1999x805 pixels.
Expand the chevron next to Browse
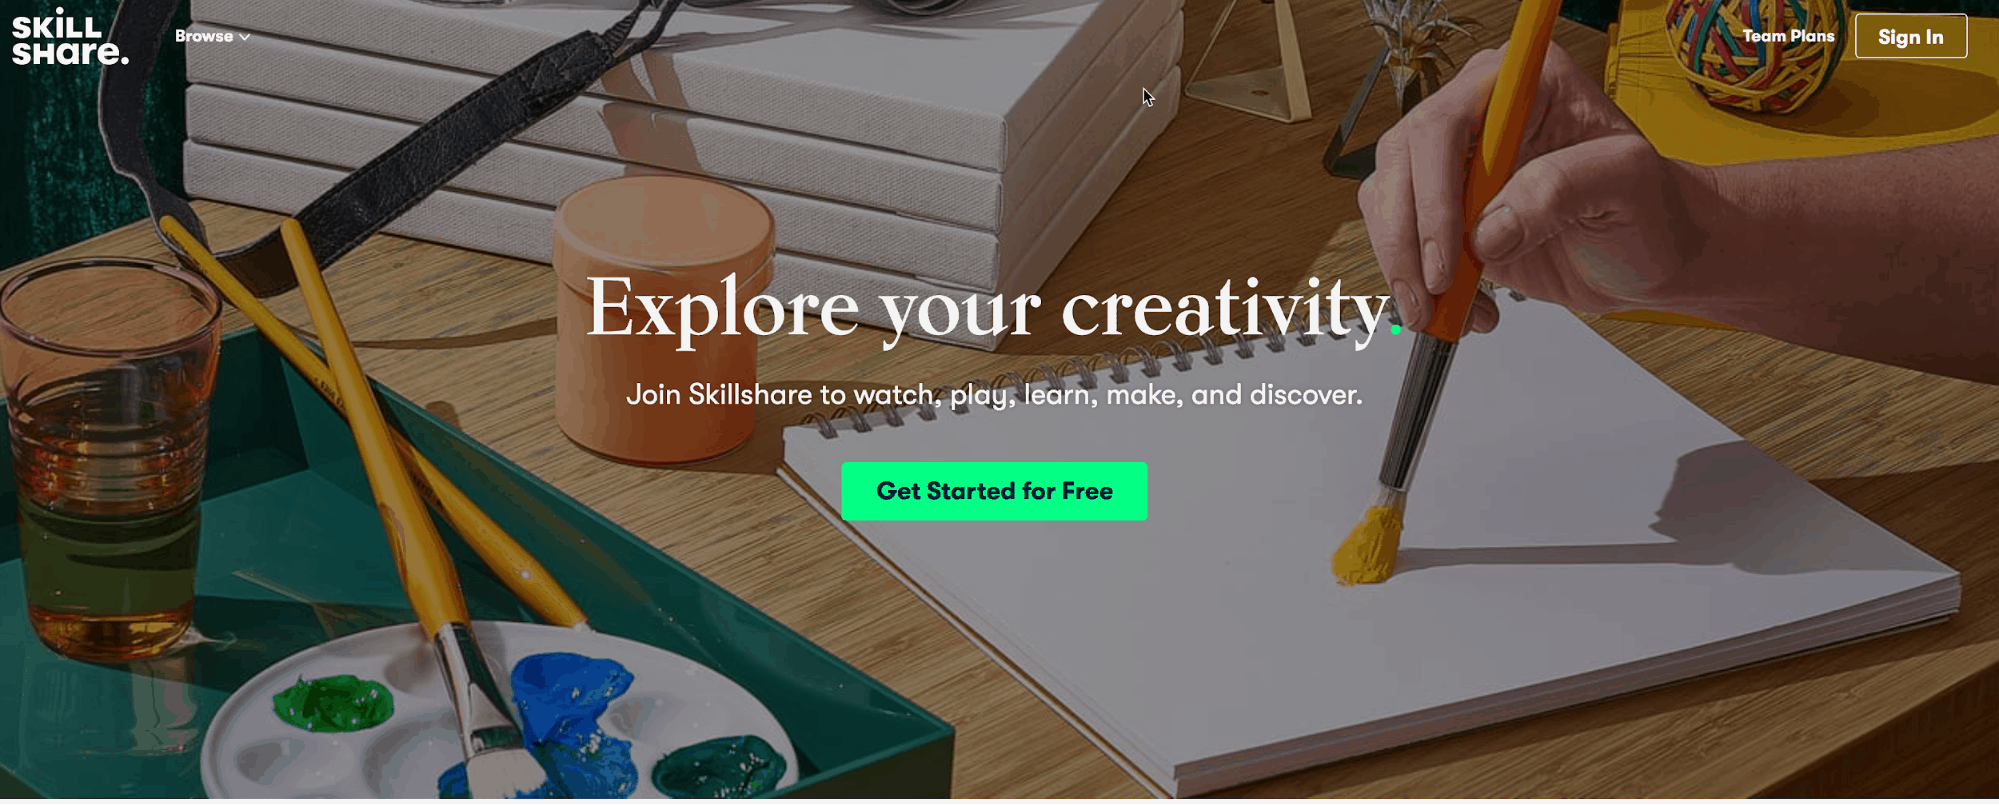click(244, 37)
